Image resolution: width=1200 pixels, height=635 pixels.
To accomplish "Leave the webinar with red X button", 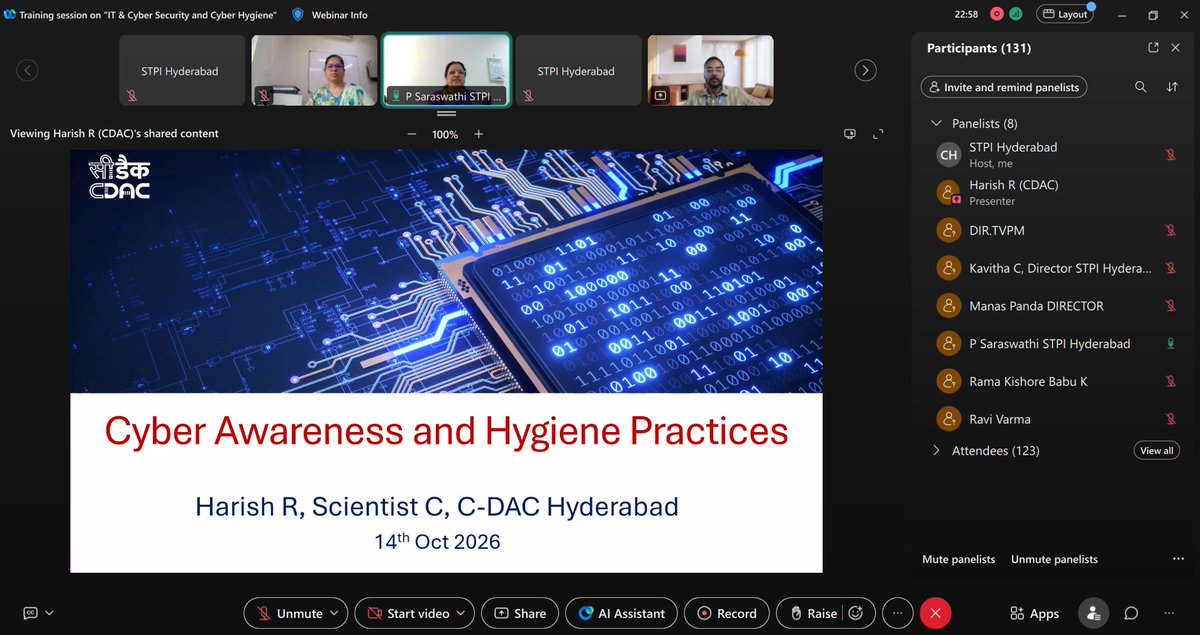I will 935,613.
